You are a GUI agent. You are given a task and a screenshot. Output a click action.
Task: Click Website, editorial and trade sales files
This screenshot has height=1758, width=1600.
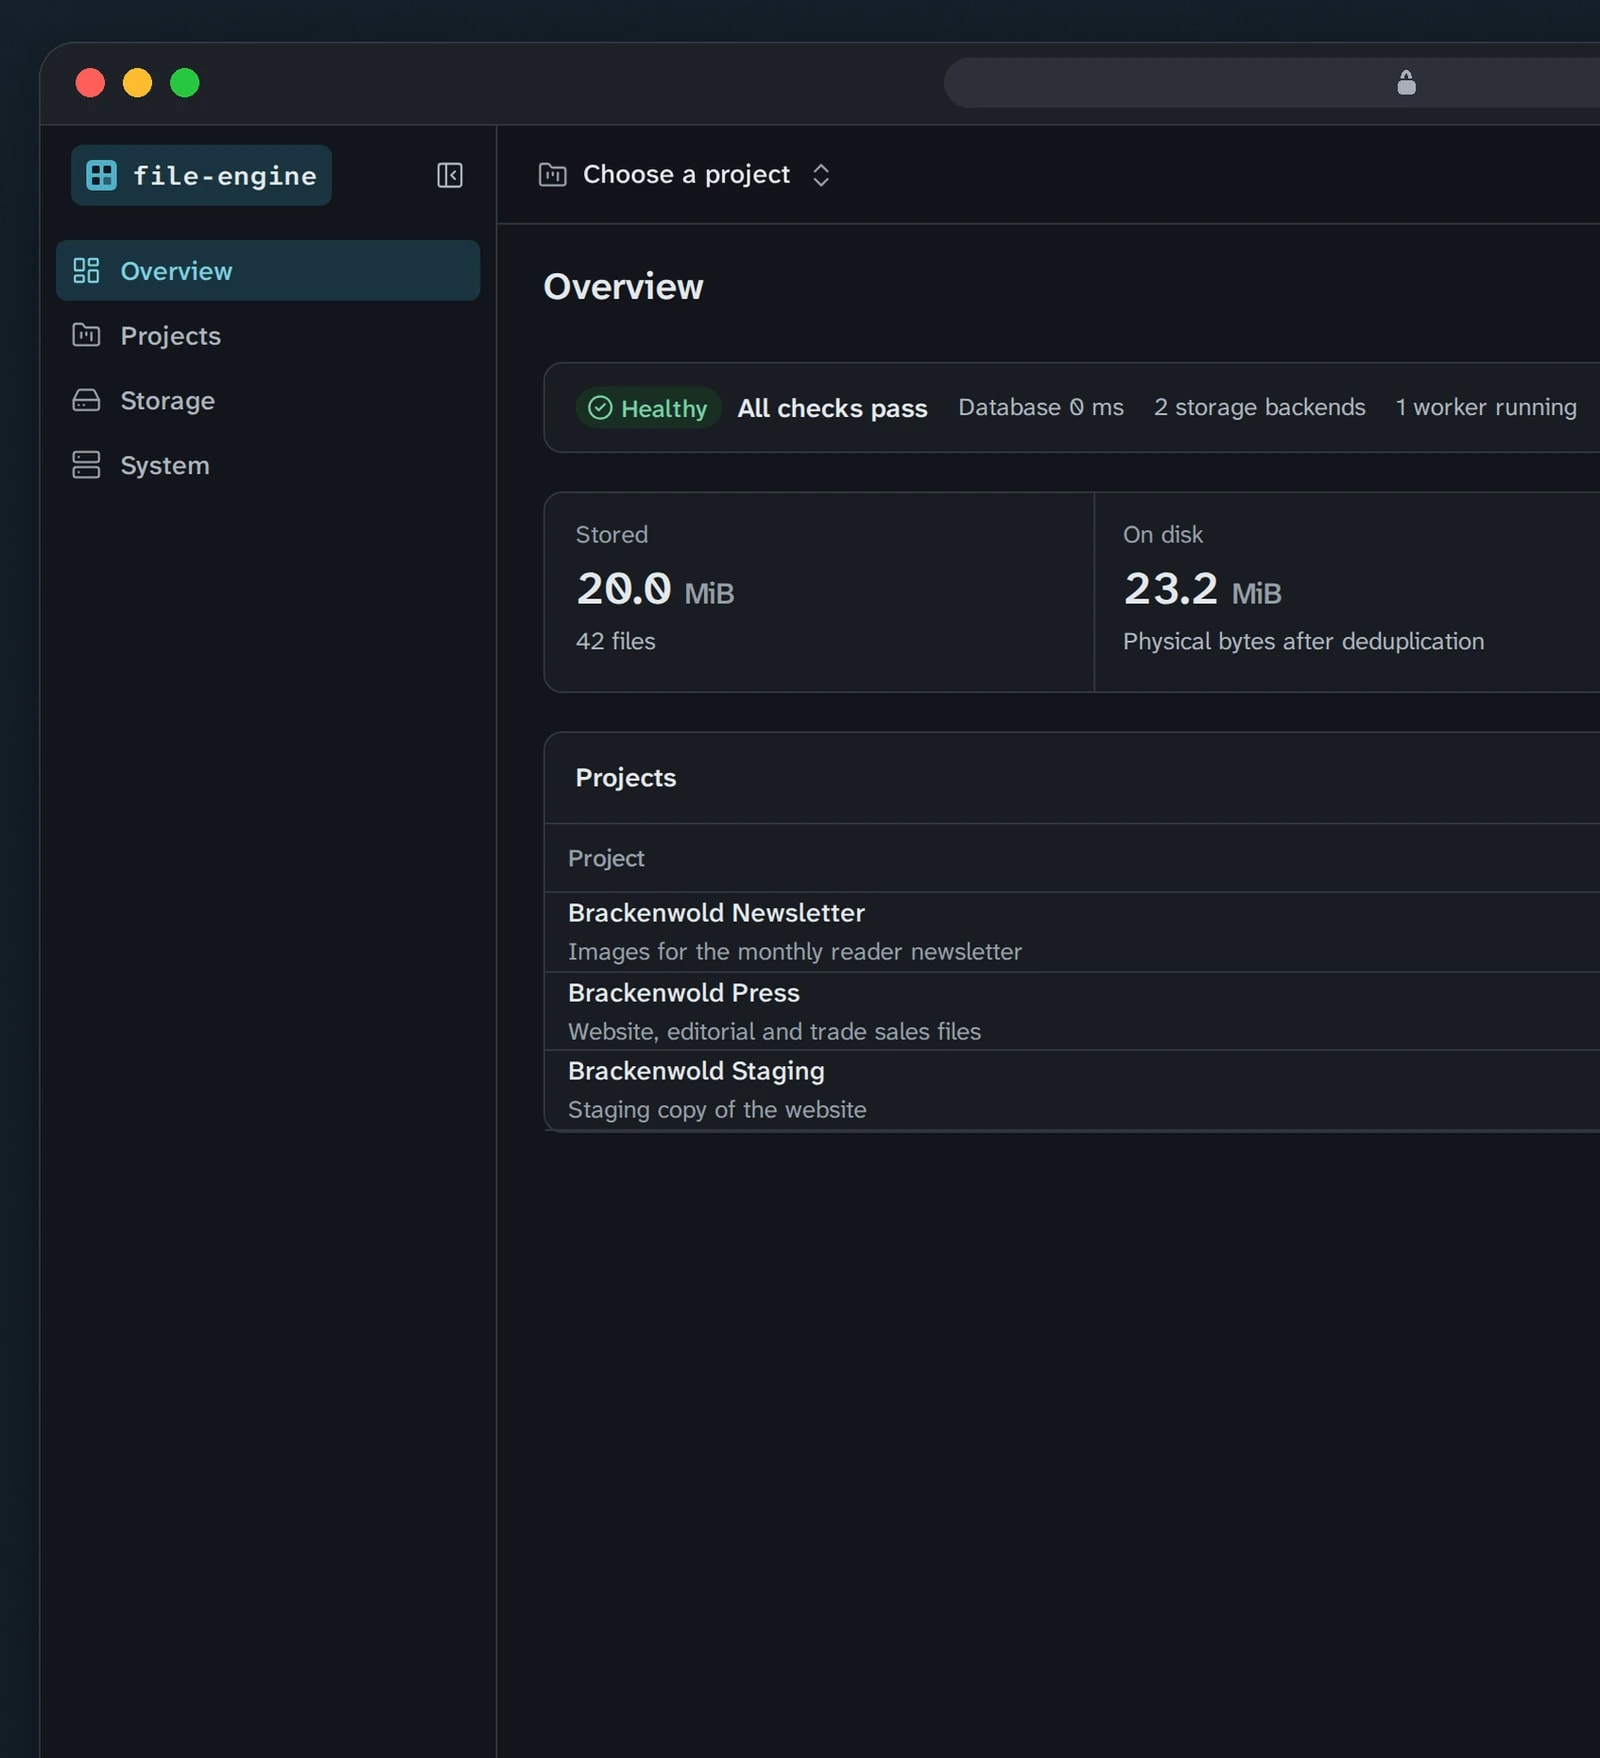[774, 1031]
